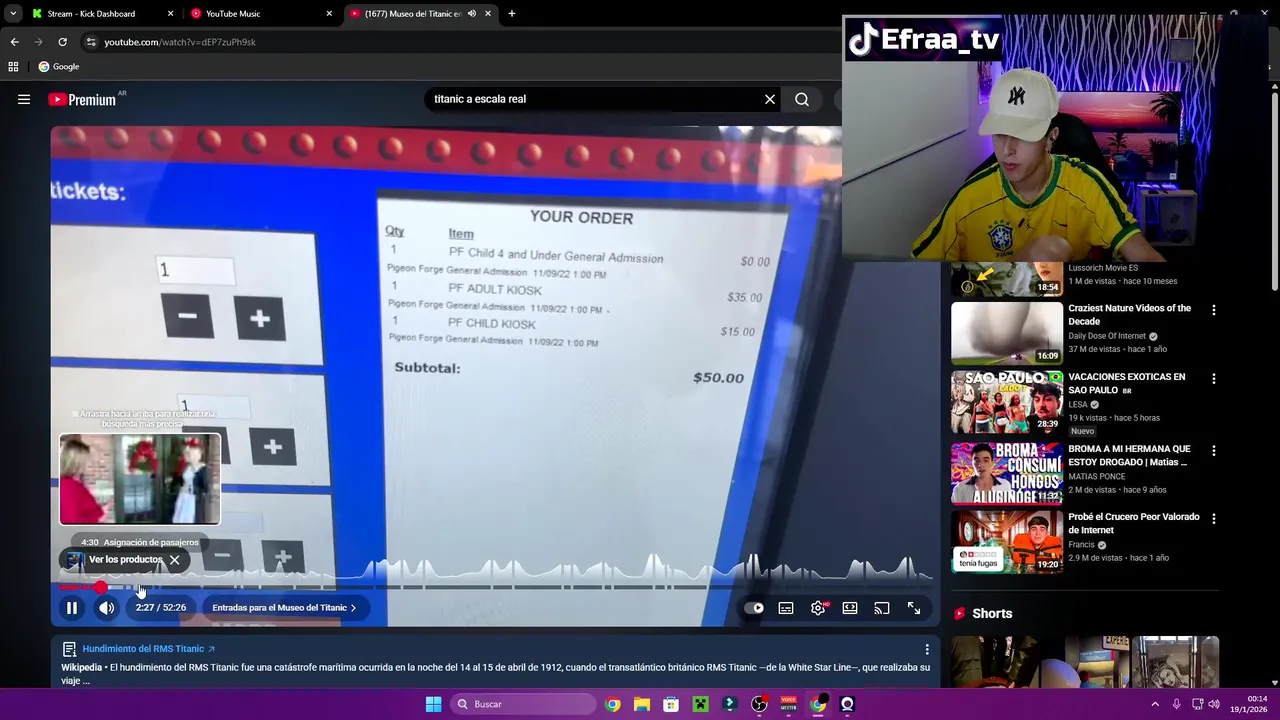Image resolution: width=1280 pixels, height=720 pixels.
Task: Open options for 'Probé el Crucero Peor Valorado'
Action: (x=1214, y=519)
